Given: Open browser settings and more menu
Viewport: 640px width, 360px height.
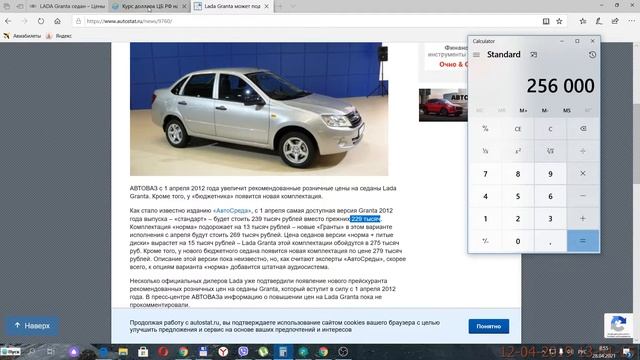Looking at the screenshot, I should 631,21.
